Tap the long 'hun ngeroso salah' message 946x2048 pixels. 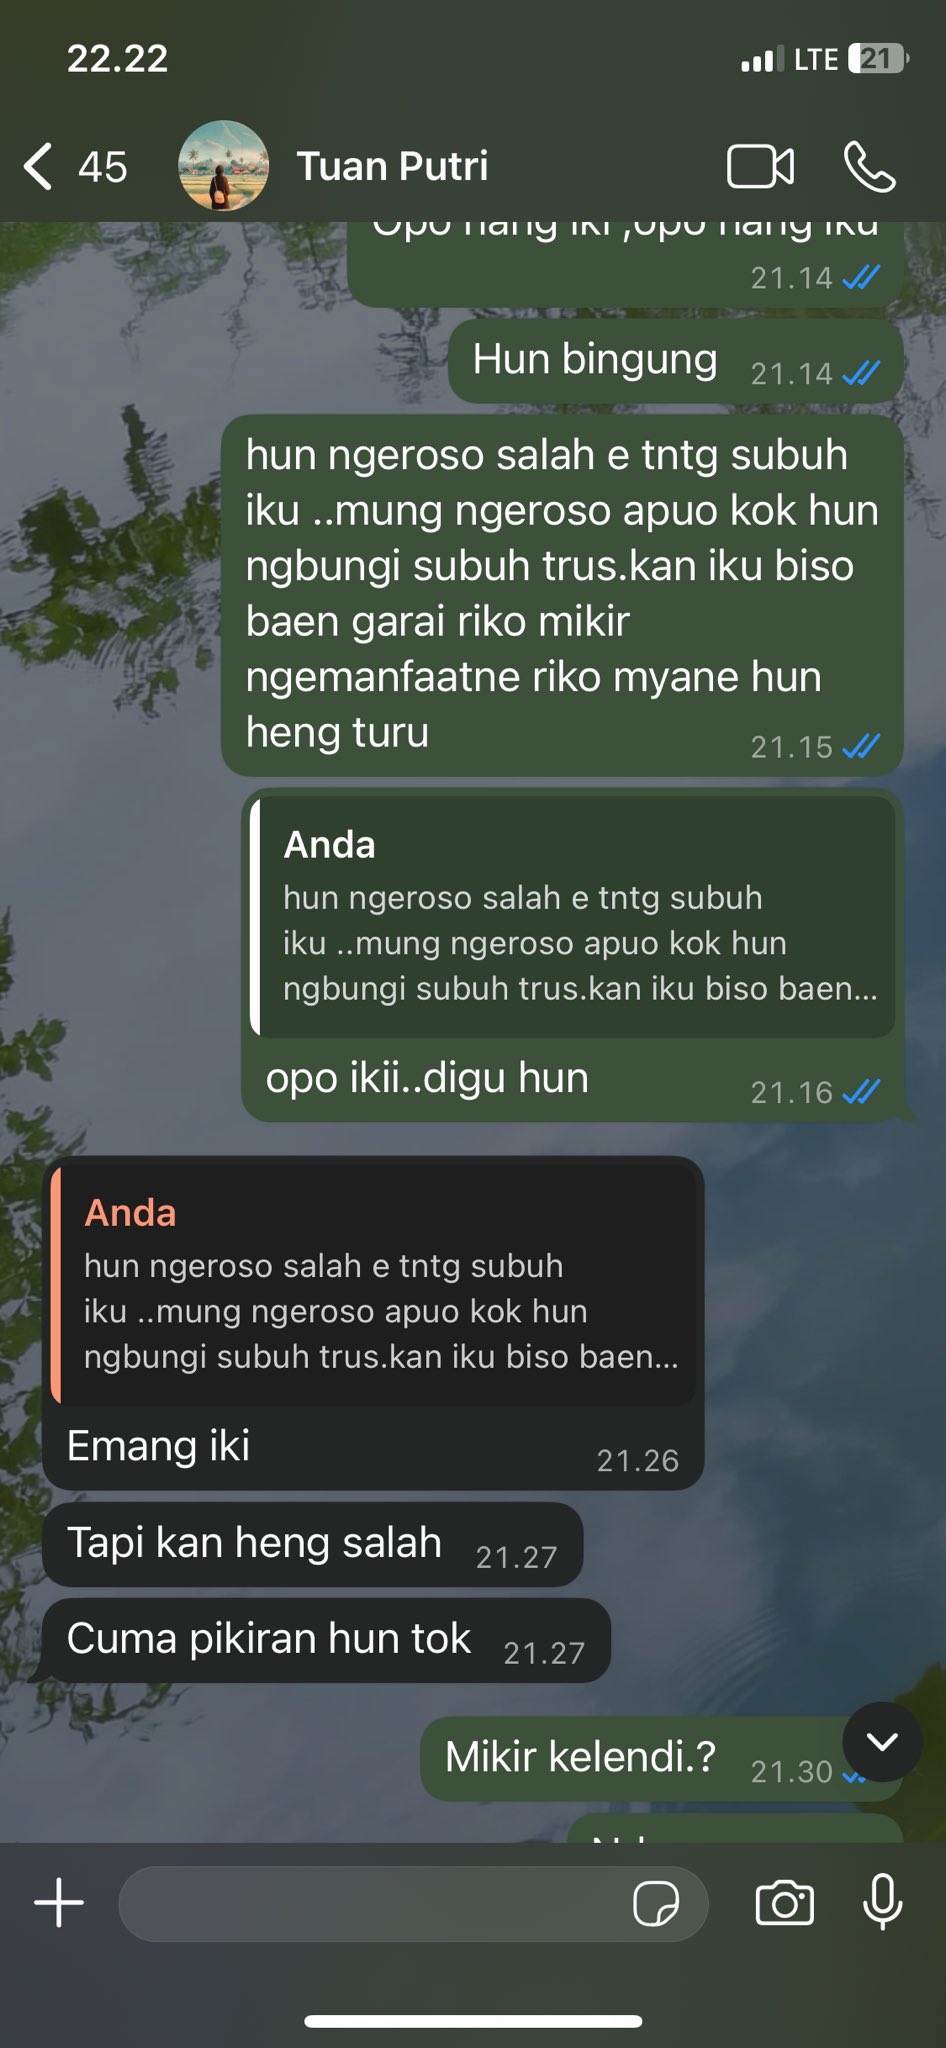point(562,595)
